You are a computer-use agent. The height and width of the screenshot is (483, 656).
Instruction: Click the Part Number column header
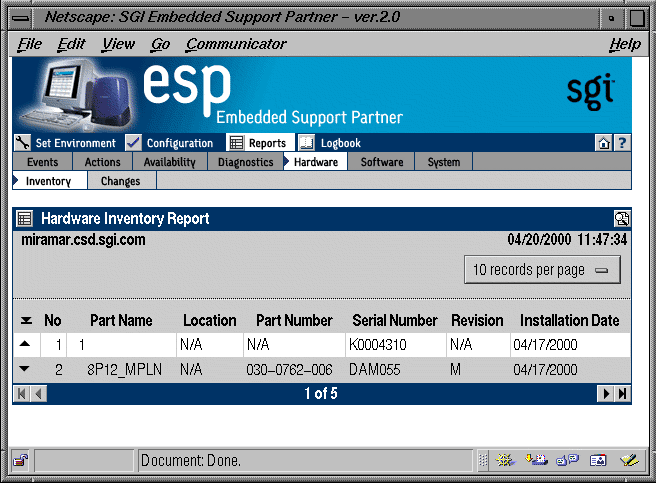(x=294, y=321)
